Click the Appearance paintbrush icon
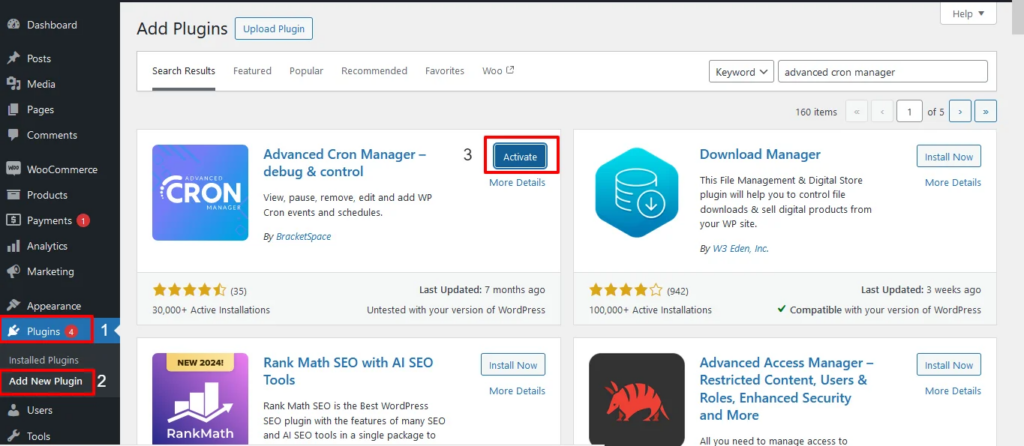This screenshot has width=1024, height=446. 13,306
